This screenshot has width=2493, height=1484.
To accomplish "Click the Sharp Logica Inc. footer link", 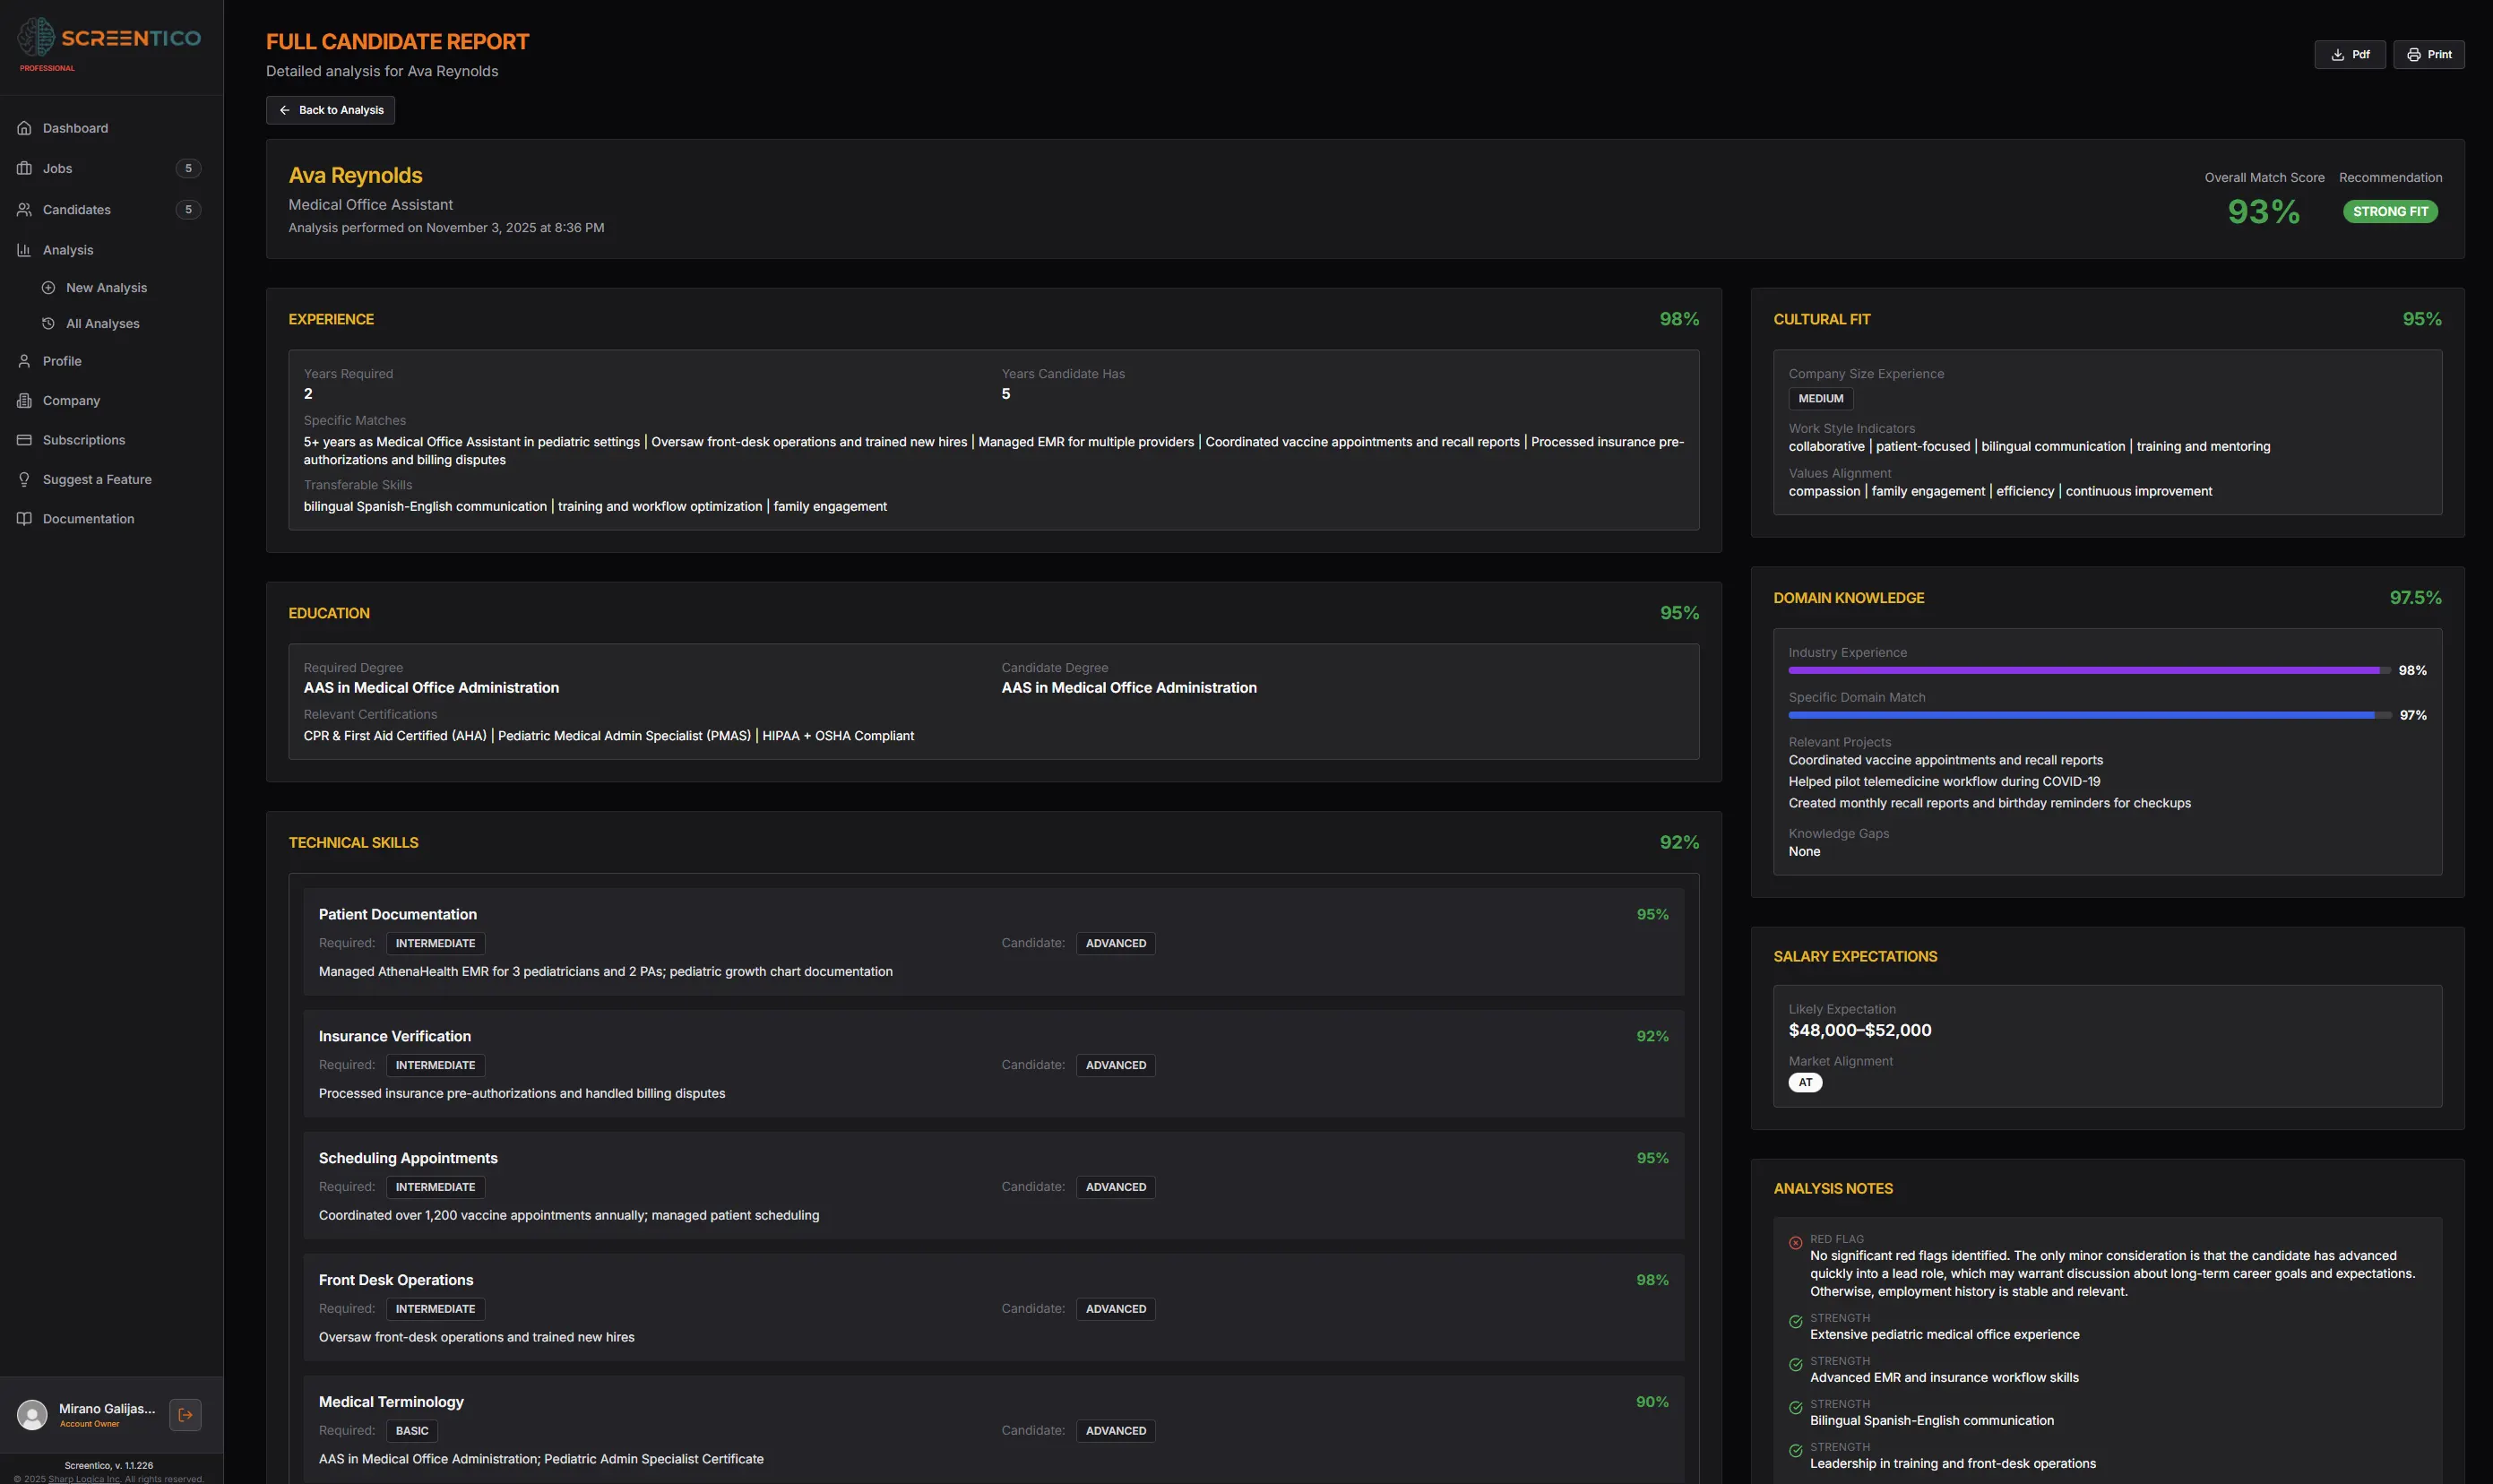I will point(84,1478).
